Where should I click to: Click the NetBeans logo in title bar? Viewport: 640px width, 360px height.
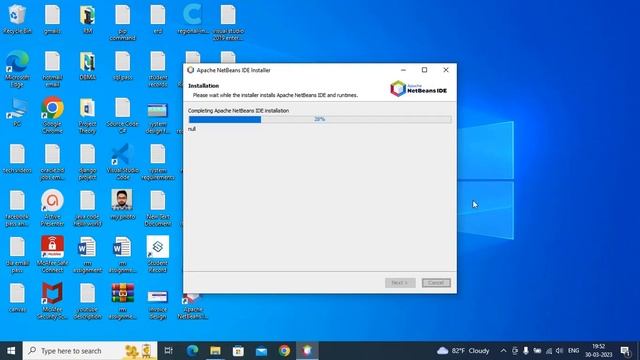191,70
